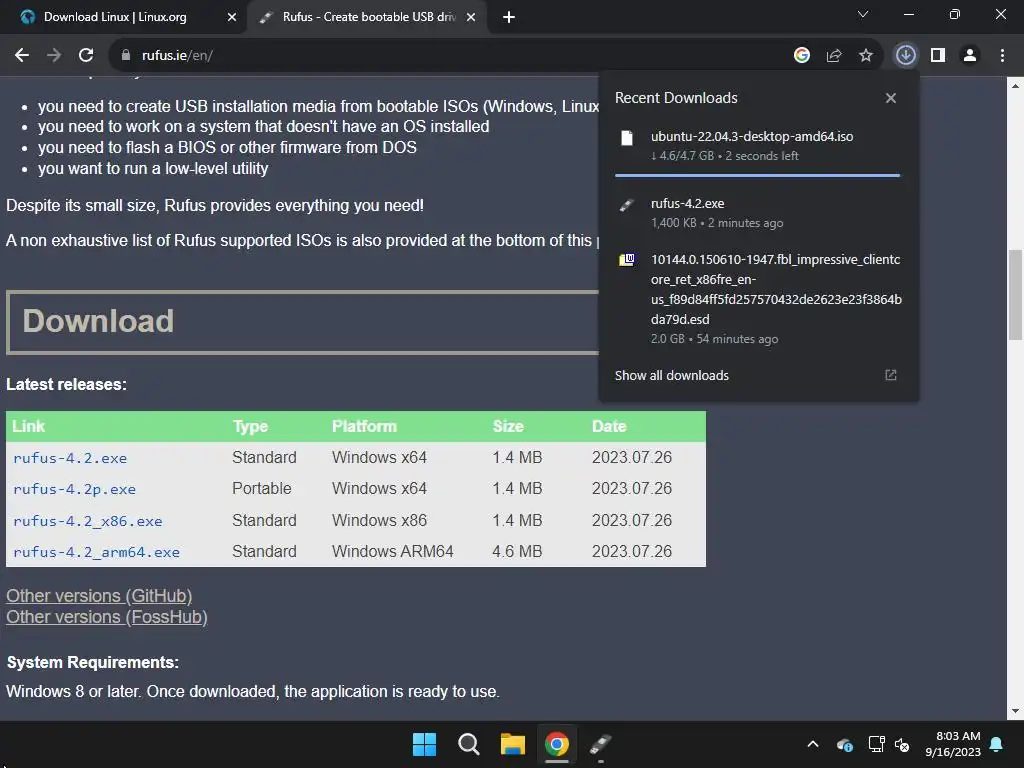
Task: Close the Rufus tab
Action: [x=471, y=18]
